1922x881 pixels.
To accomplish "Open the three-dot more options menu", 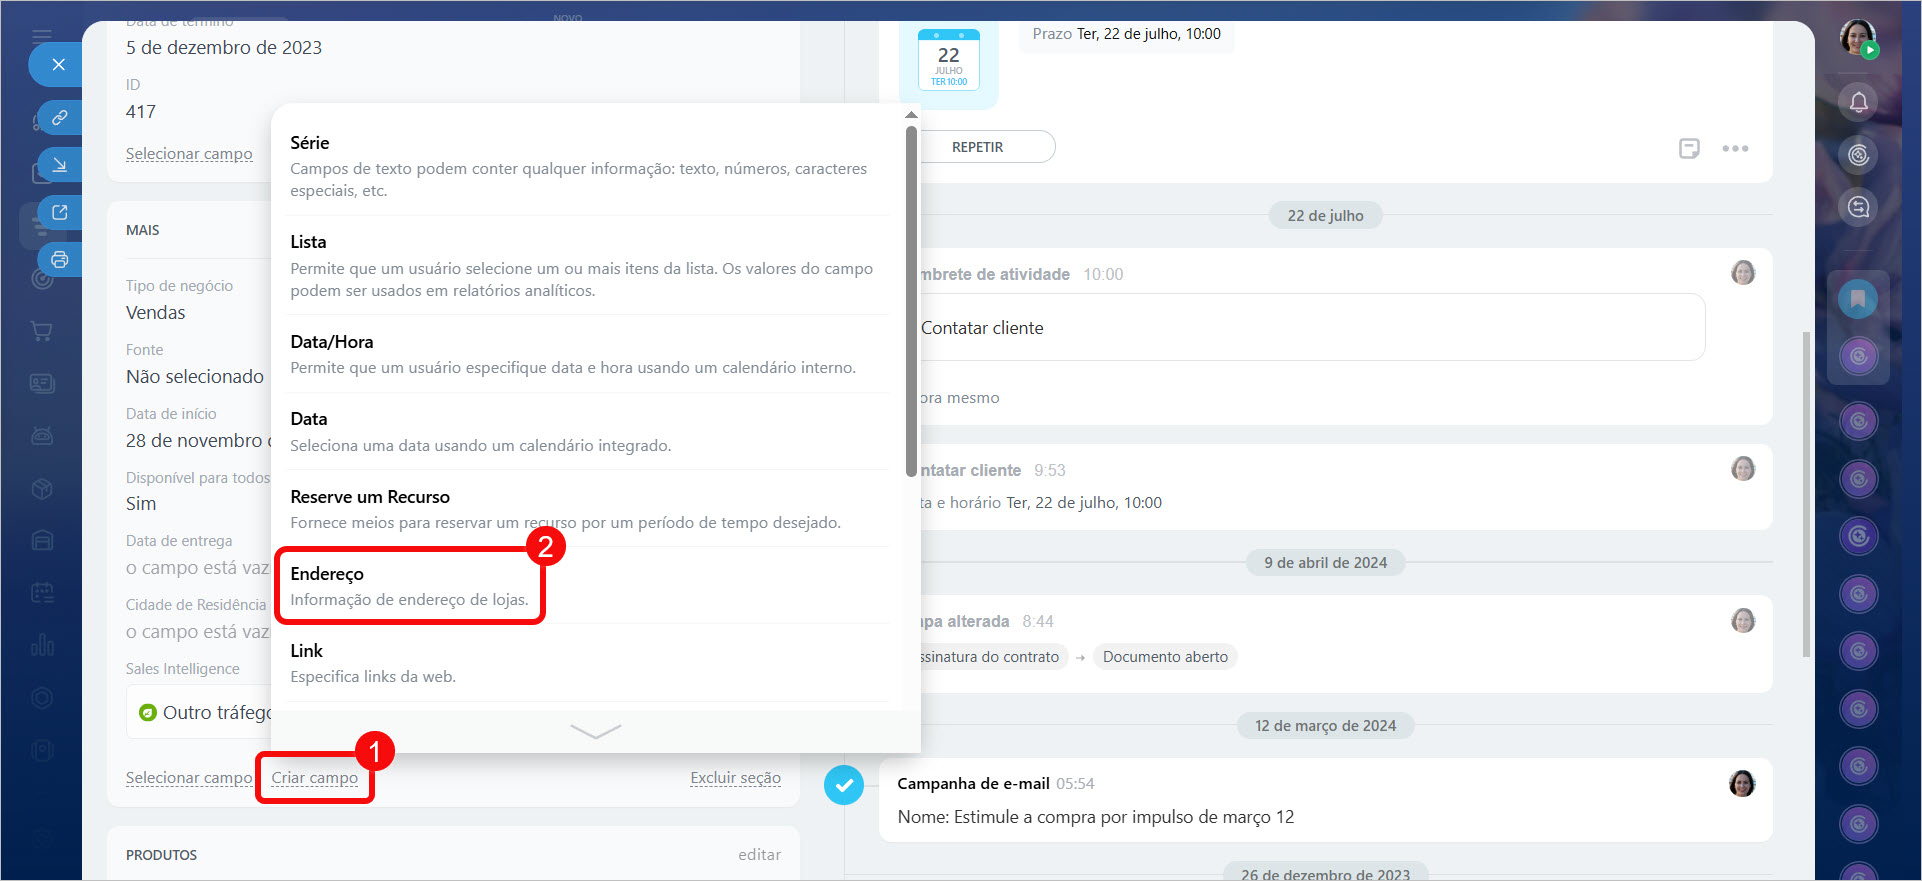I will tap(1735, 148).
